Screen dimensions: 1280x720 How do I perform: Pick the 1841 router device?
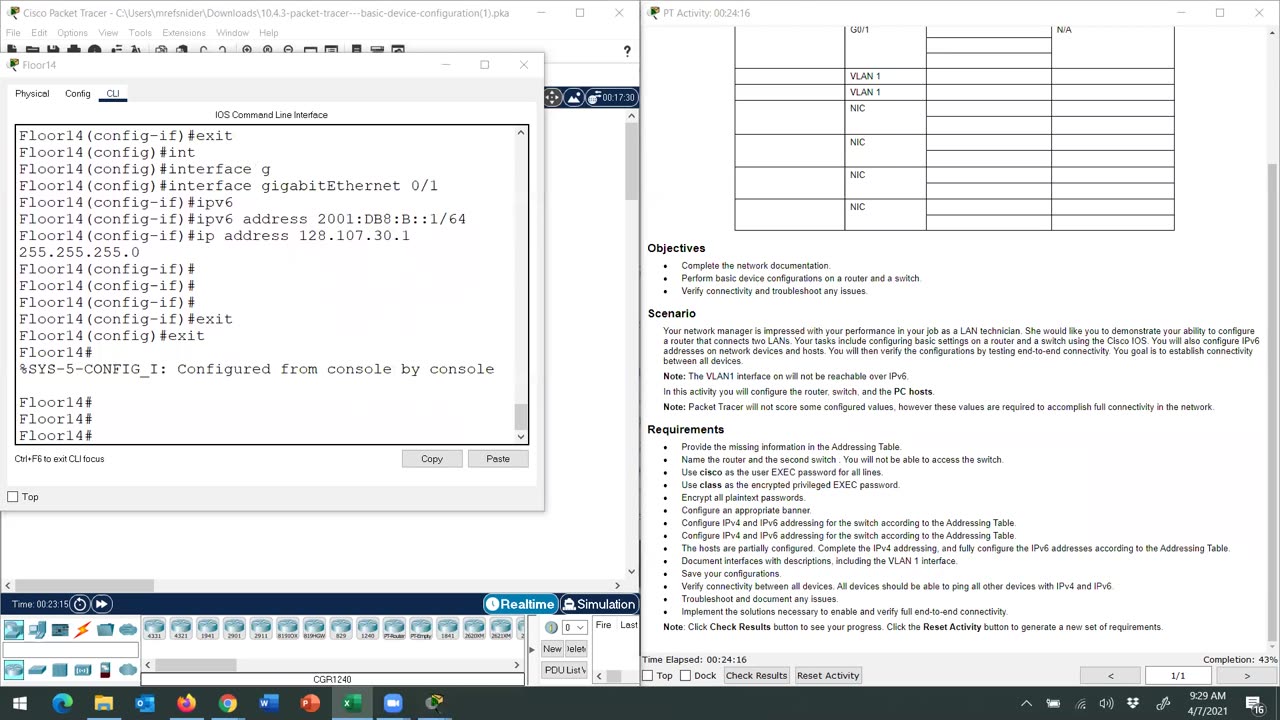[x=447, y=629]
